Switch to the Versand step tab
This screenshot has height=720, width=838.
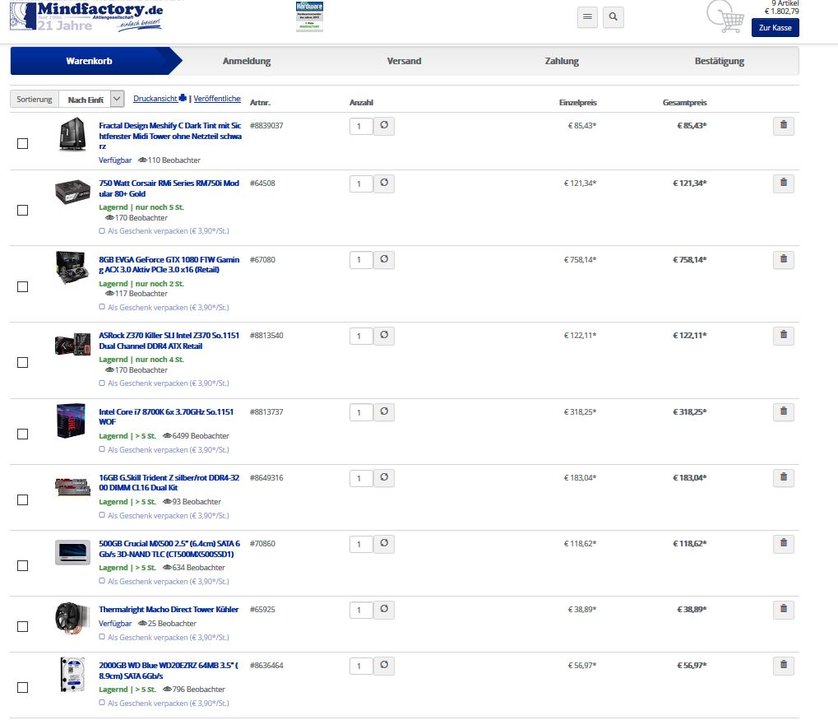pos(404,61)
